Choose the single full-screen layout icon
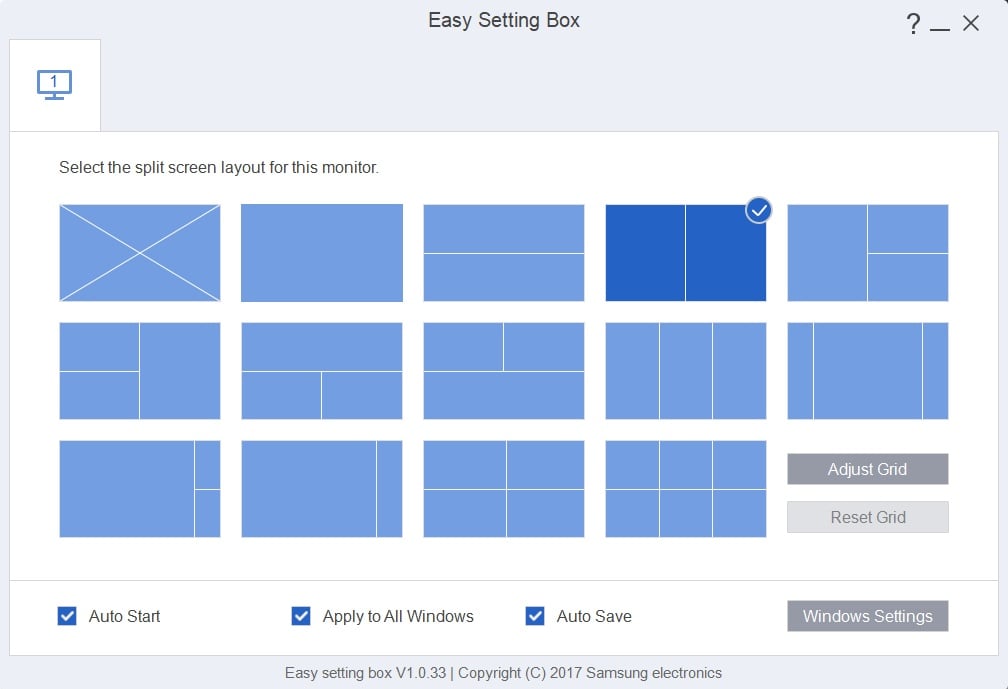This screenshot has width=1008, height=689. pos(322,253)
